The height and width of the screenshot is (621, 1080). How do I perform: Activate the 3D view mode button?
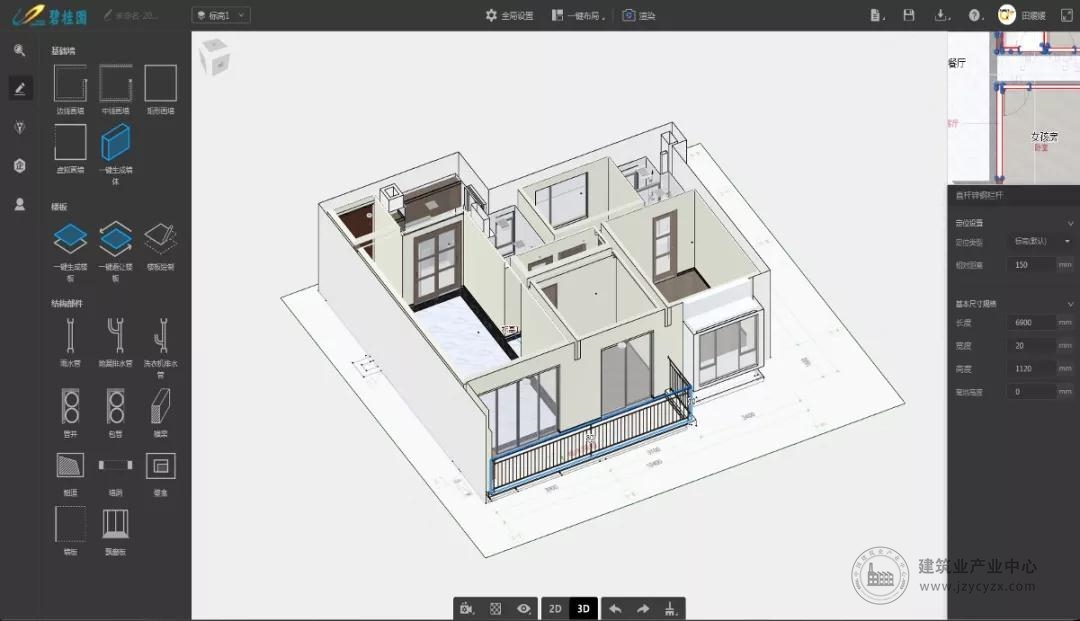click(583, 609)
